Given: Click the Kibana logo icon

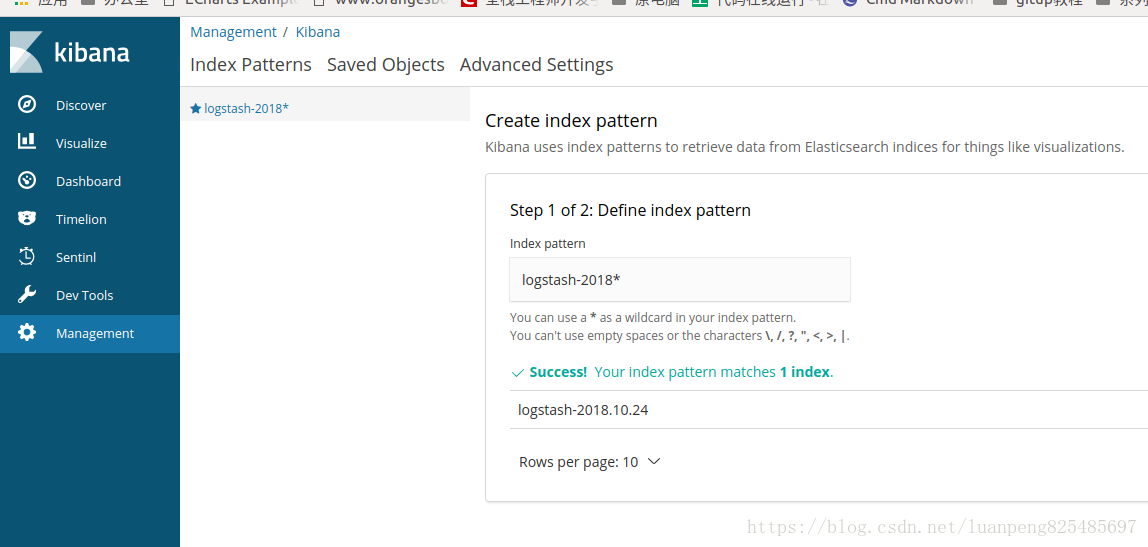Looking at the screenshot, I should pos(26,52).
